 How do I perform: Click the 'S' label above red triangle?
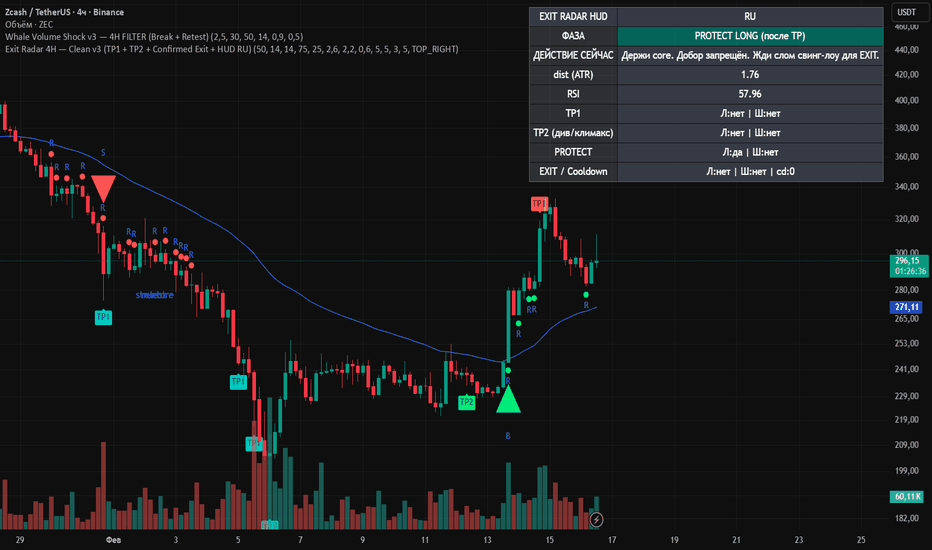[103, 153]
